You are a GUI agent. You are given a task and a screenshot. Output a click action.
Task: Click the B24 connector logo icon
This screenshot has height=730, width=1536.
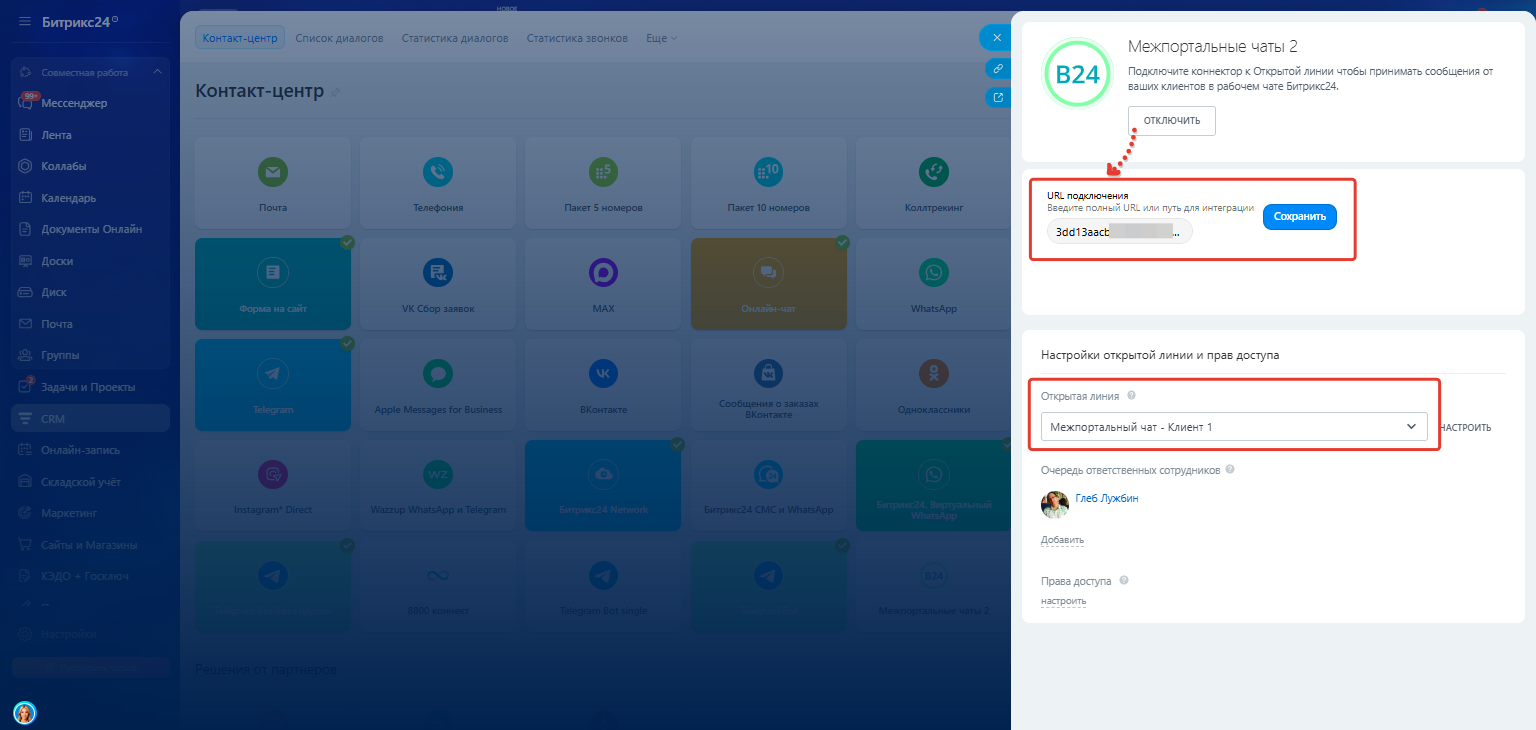tap(1077, 73)
